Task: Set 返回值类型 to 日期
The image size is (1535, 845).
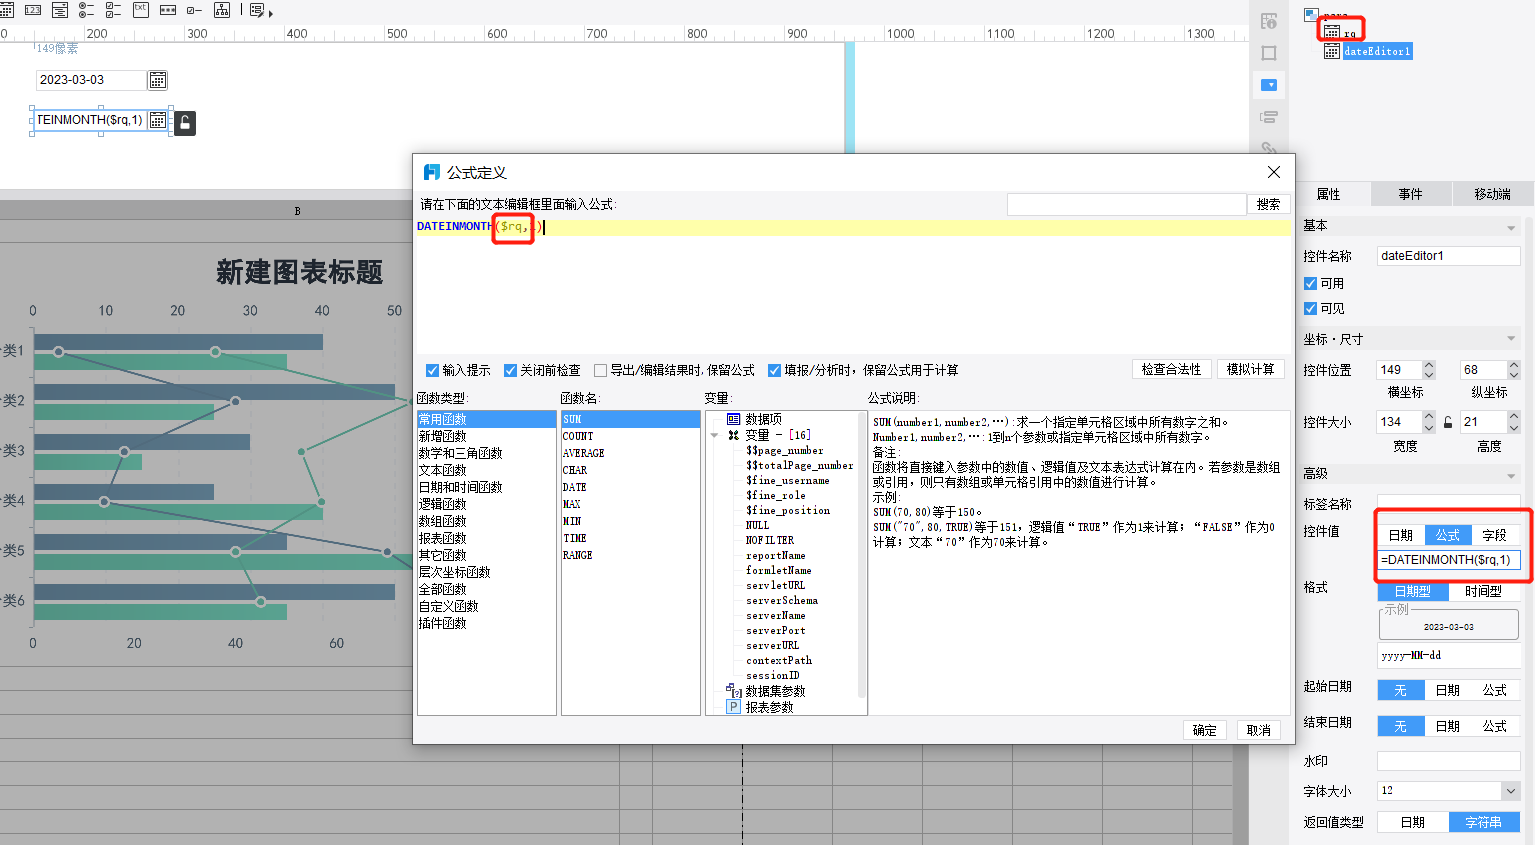Action: pyautogui.click(x=1413, y=822)
